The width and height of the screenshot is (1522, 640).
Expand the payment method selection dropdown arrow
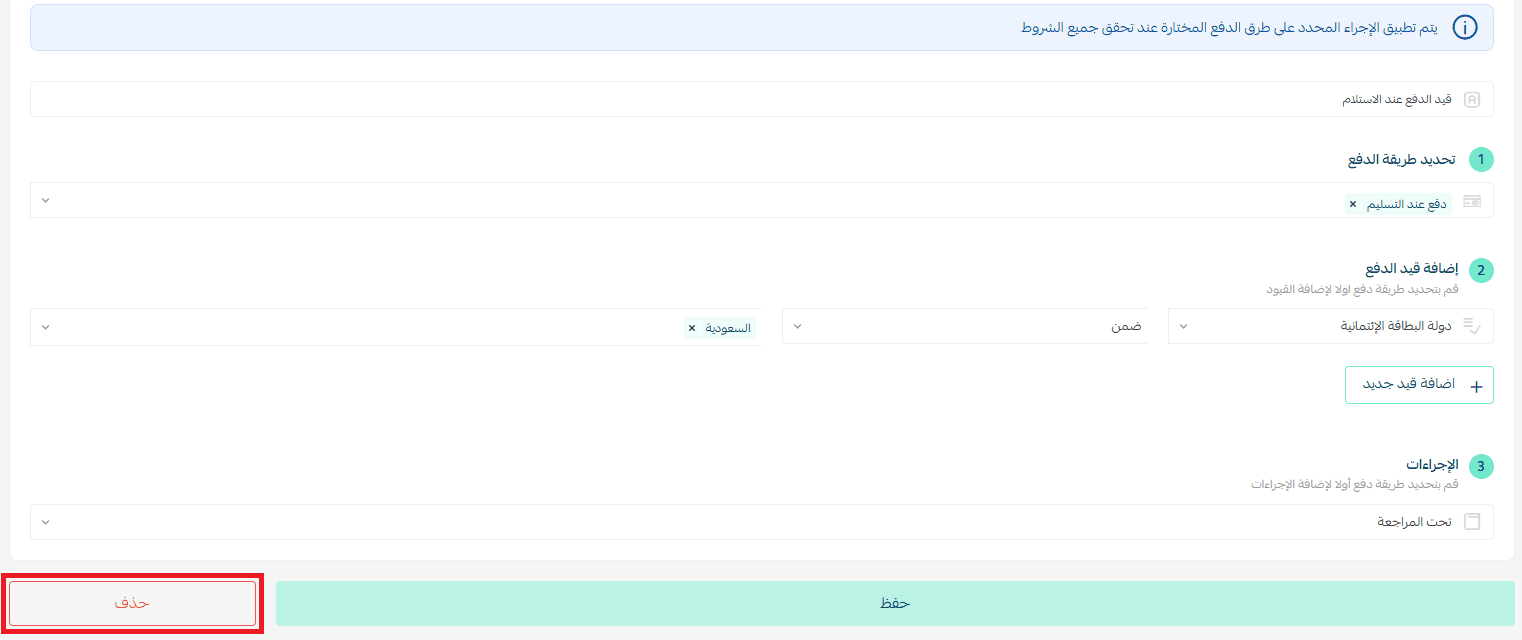coord(45,201)
